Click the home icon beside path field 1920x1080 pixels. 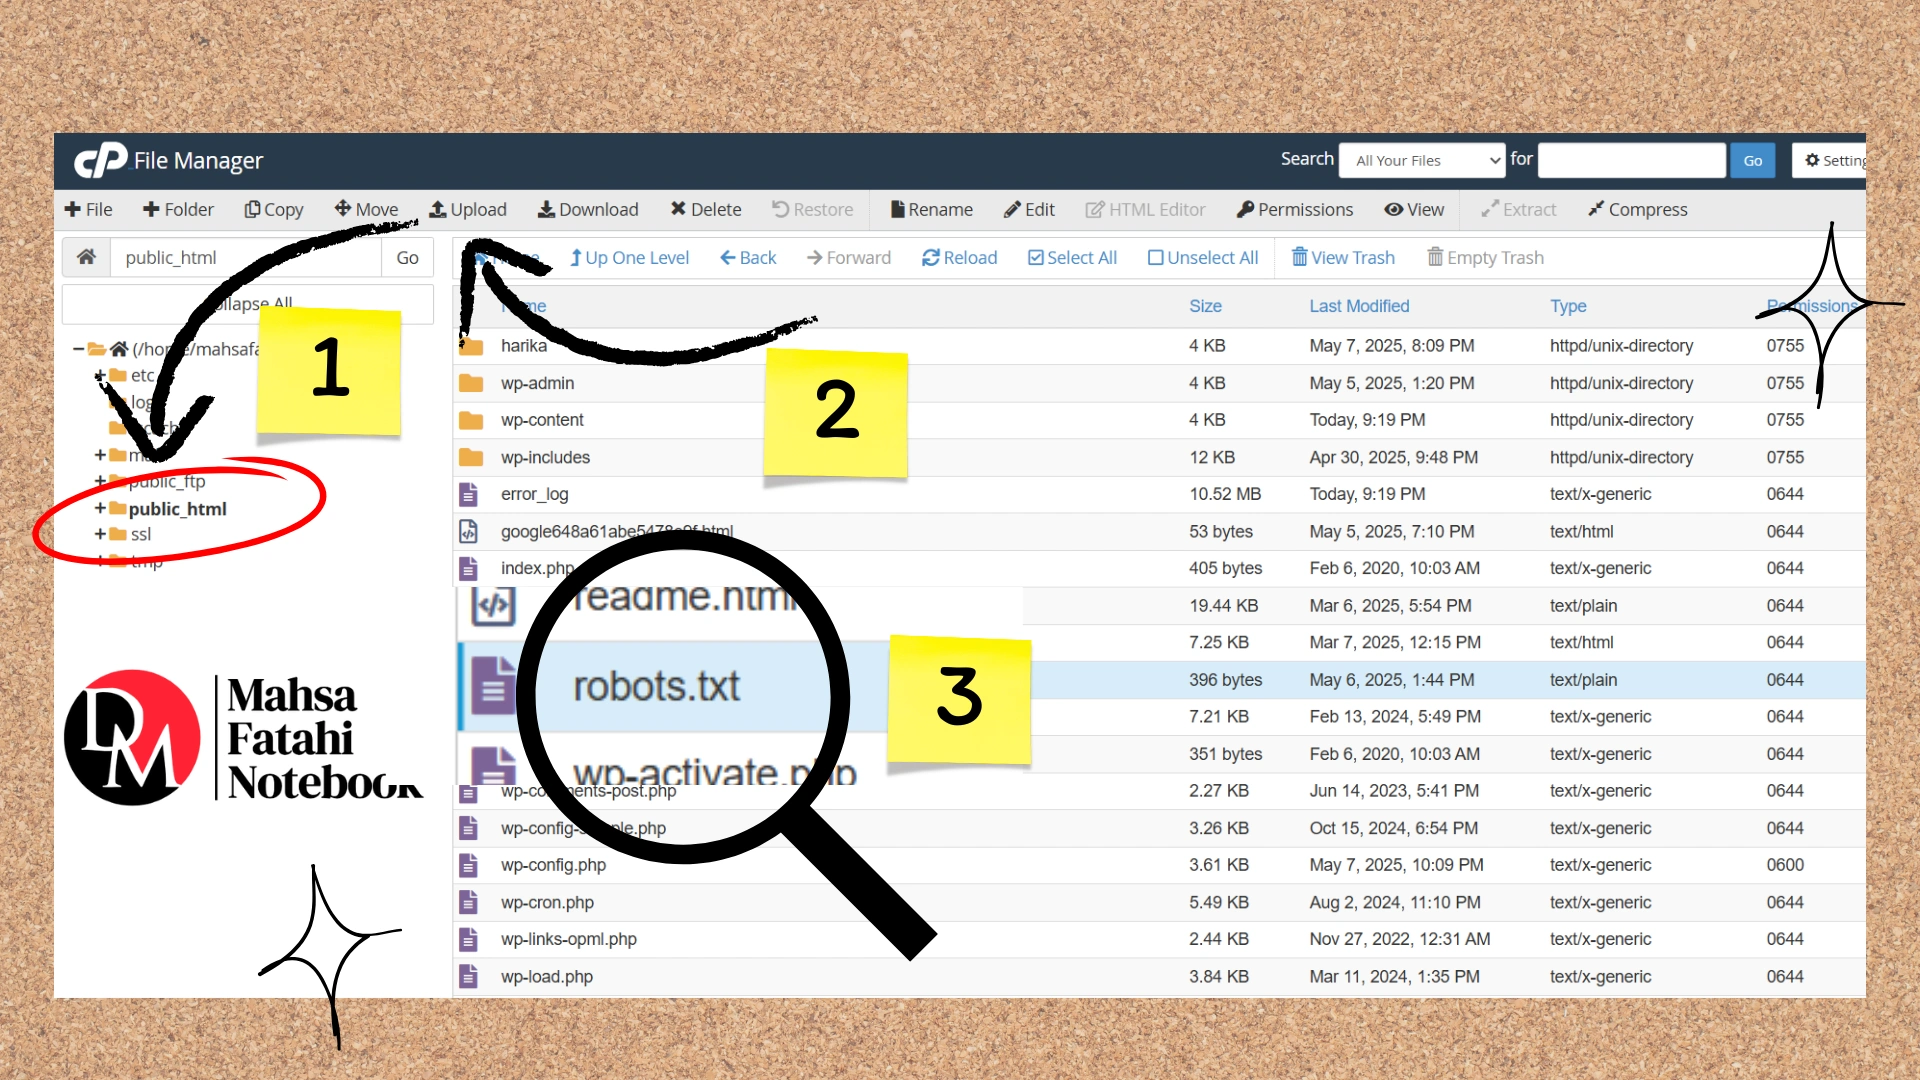click(x=86, y=257)
